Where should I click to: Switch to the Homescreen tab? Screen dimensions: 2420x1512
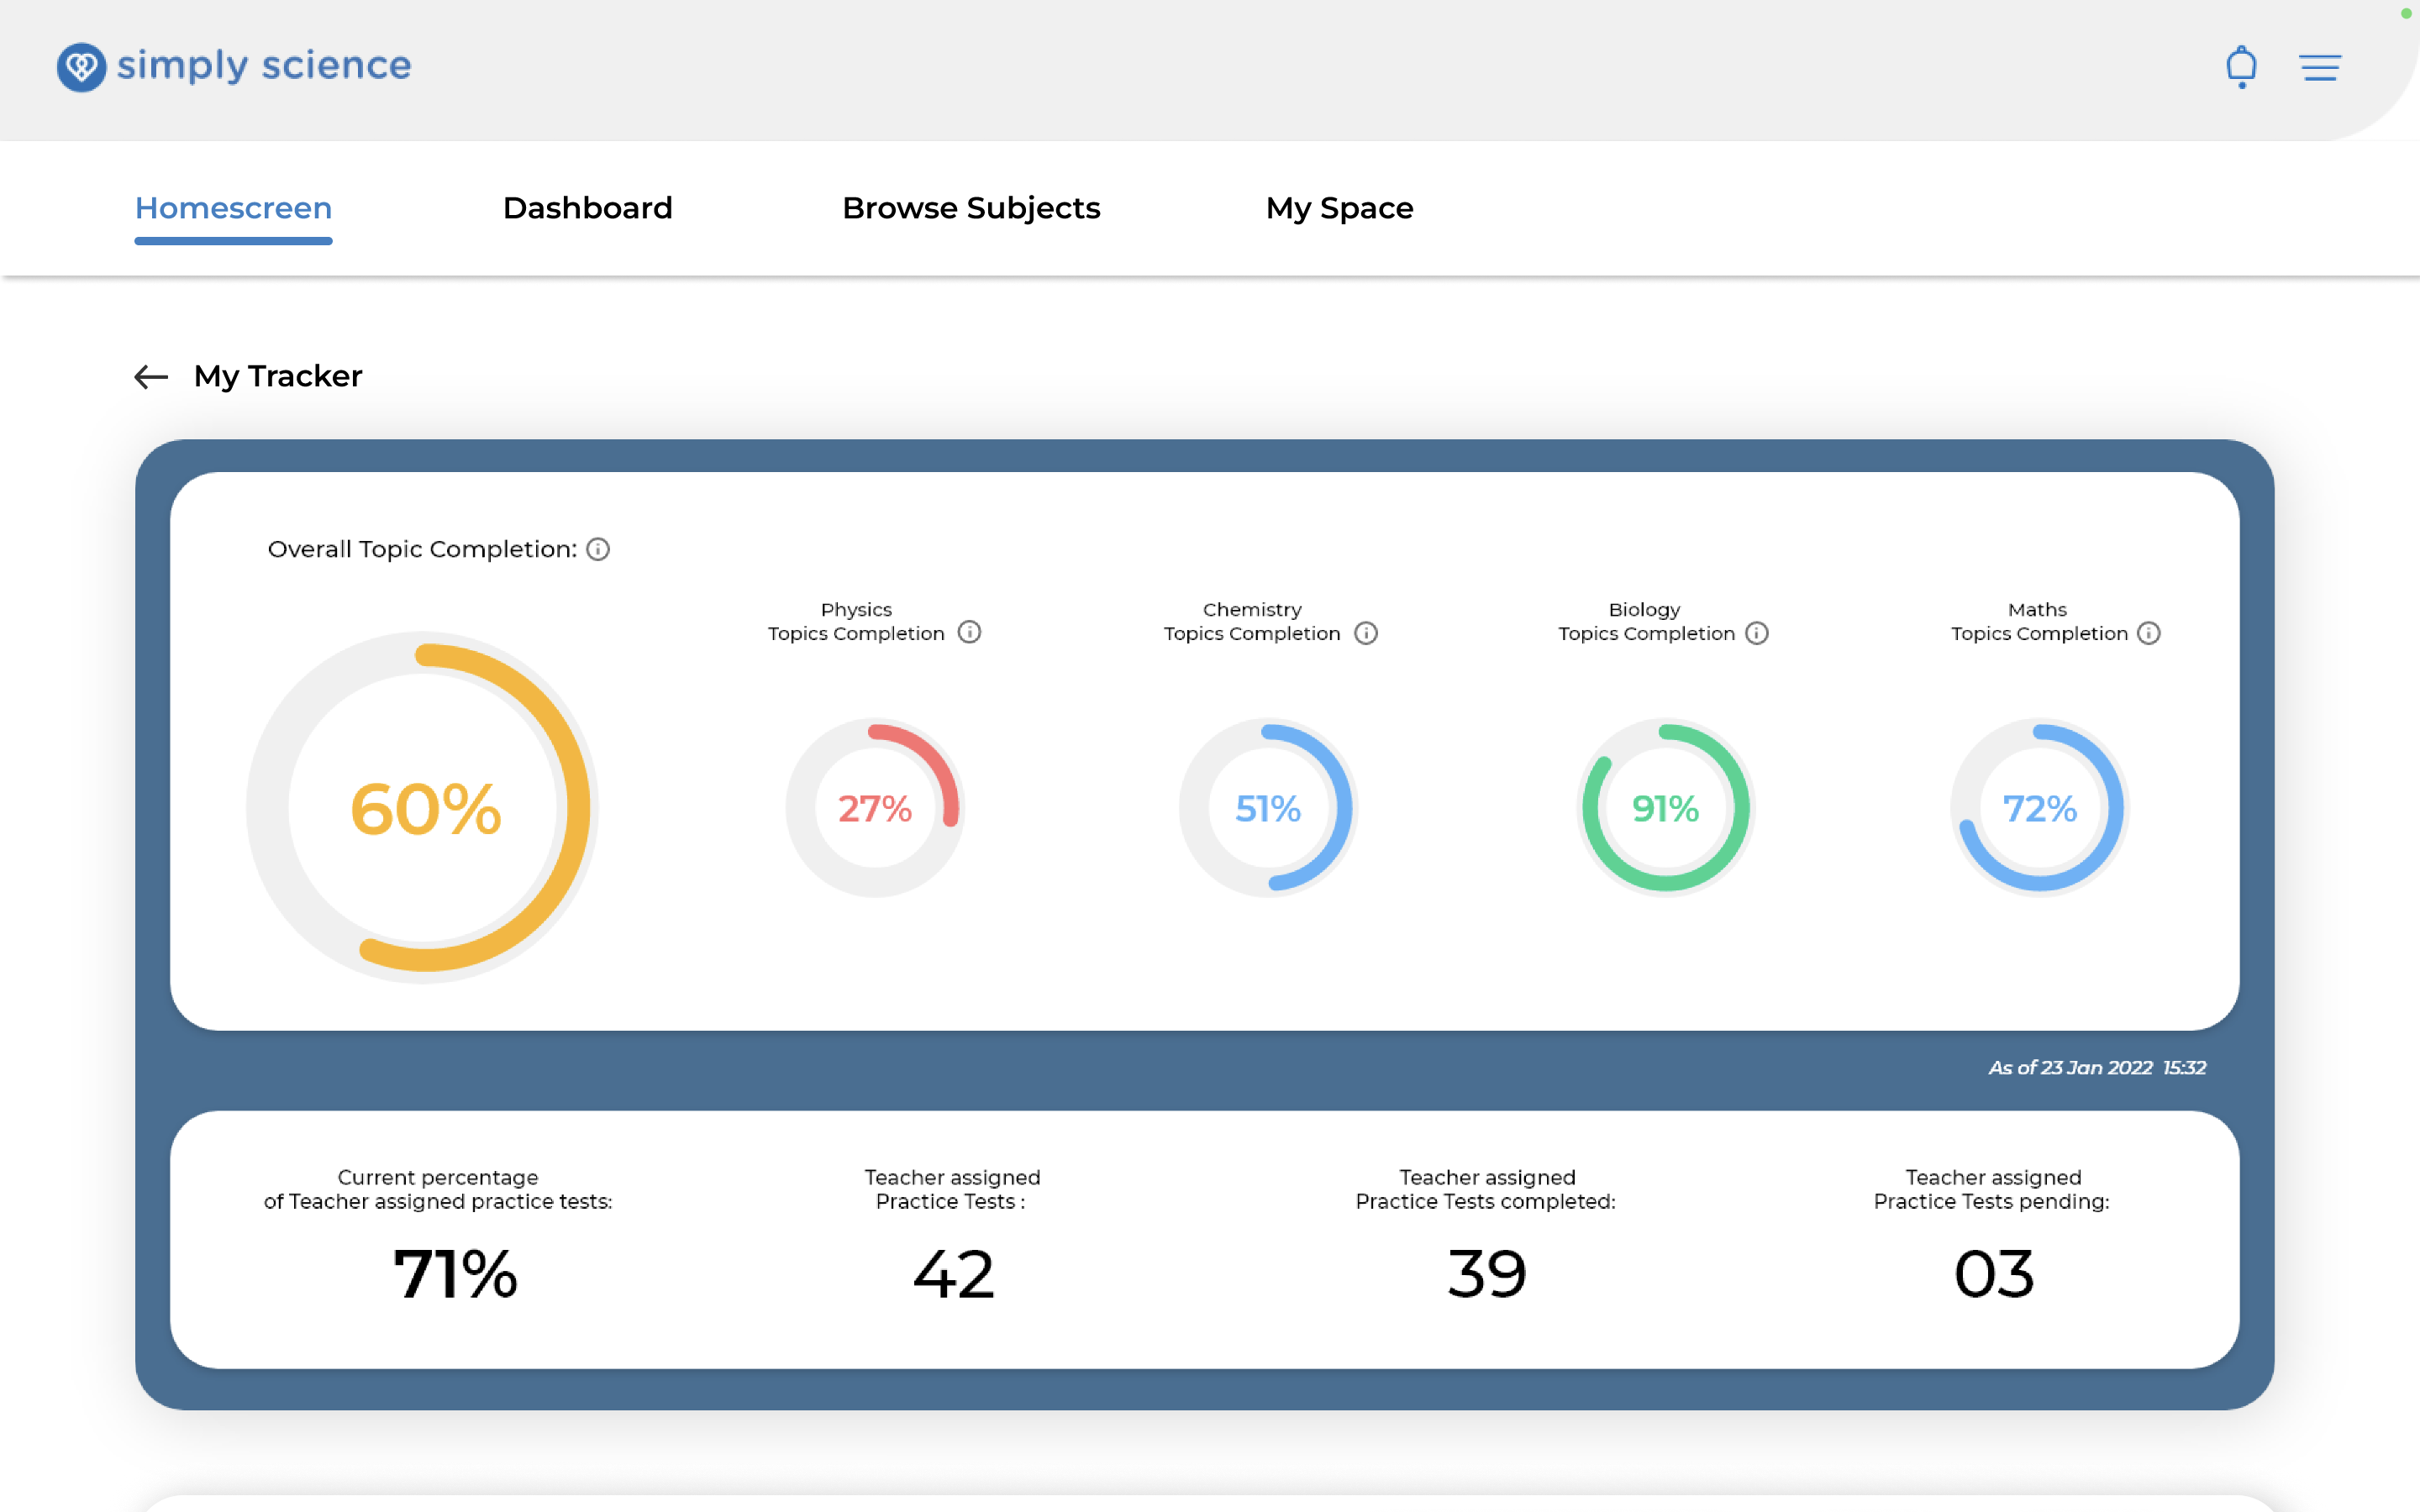coord(233,208)
